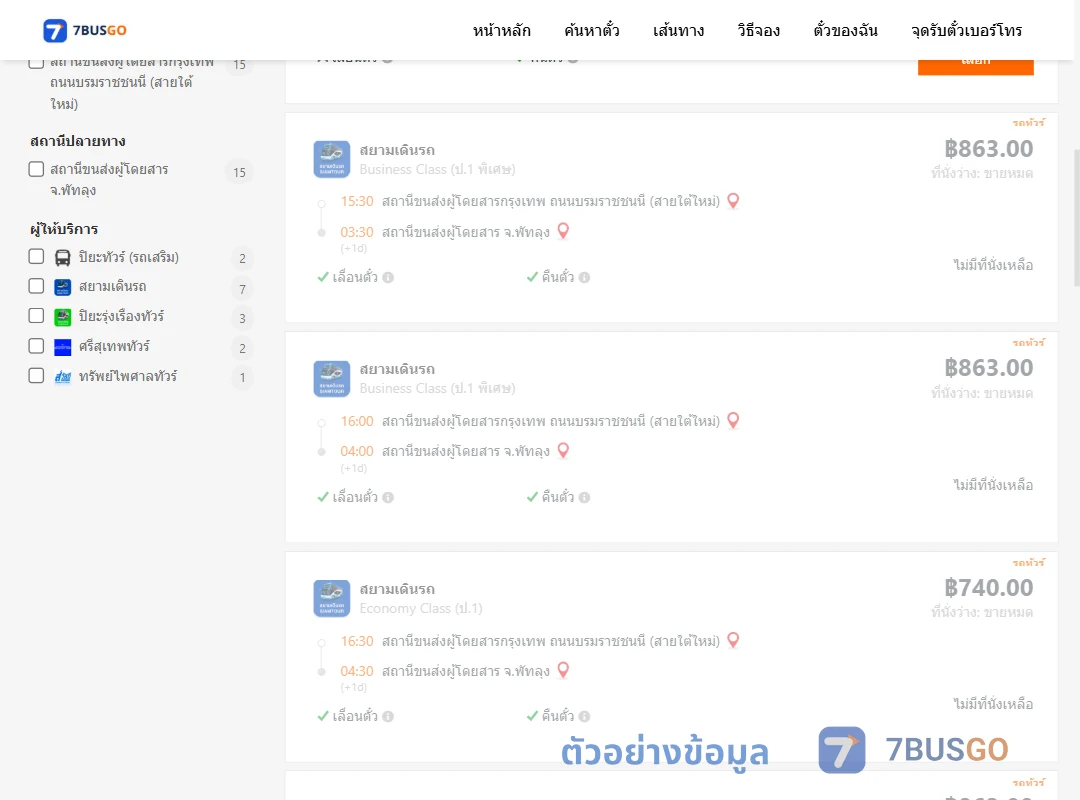Image resolution: width=1080 pixels, height=800 pixels.
Task: Open วิธีจอง menu item
Action: pyautogui.click(x=758, y=31)
